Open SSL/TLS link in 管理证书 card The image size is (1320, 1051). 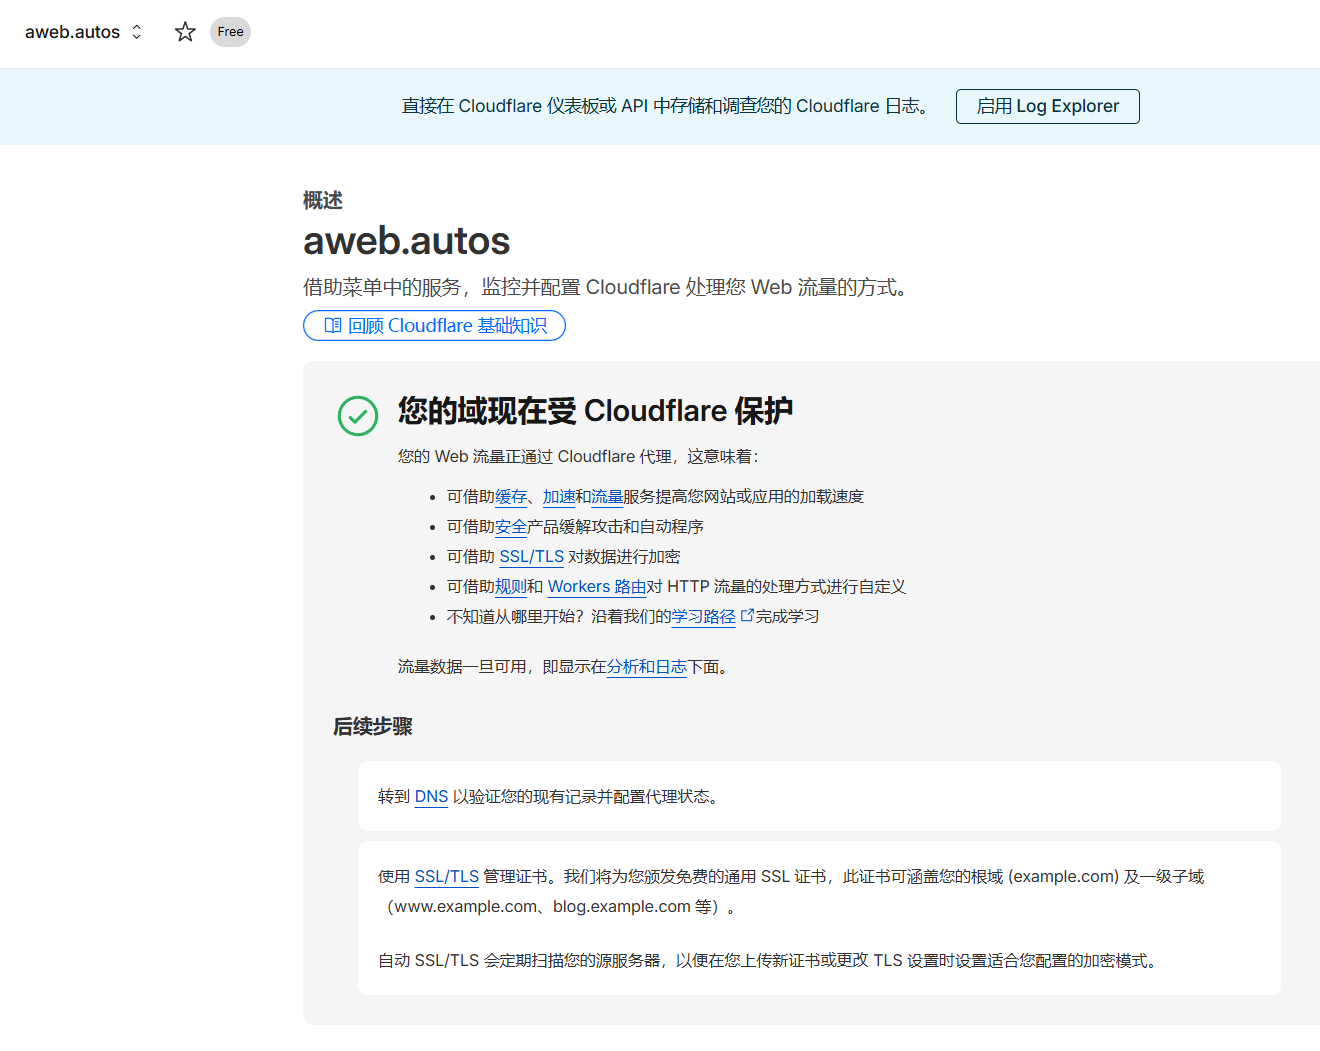446,877
